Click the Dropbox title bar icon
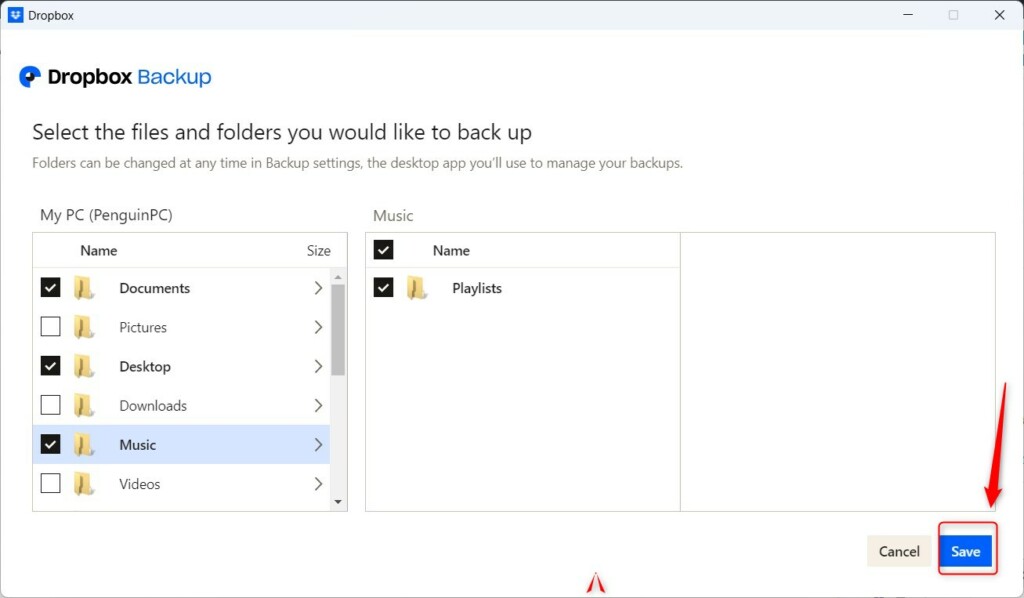Screen dimensions: 1024x598 [15, 15]
